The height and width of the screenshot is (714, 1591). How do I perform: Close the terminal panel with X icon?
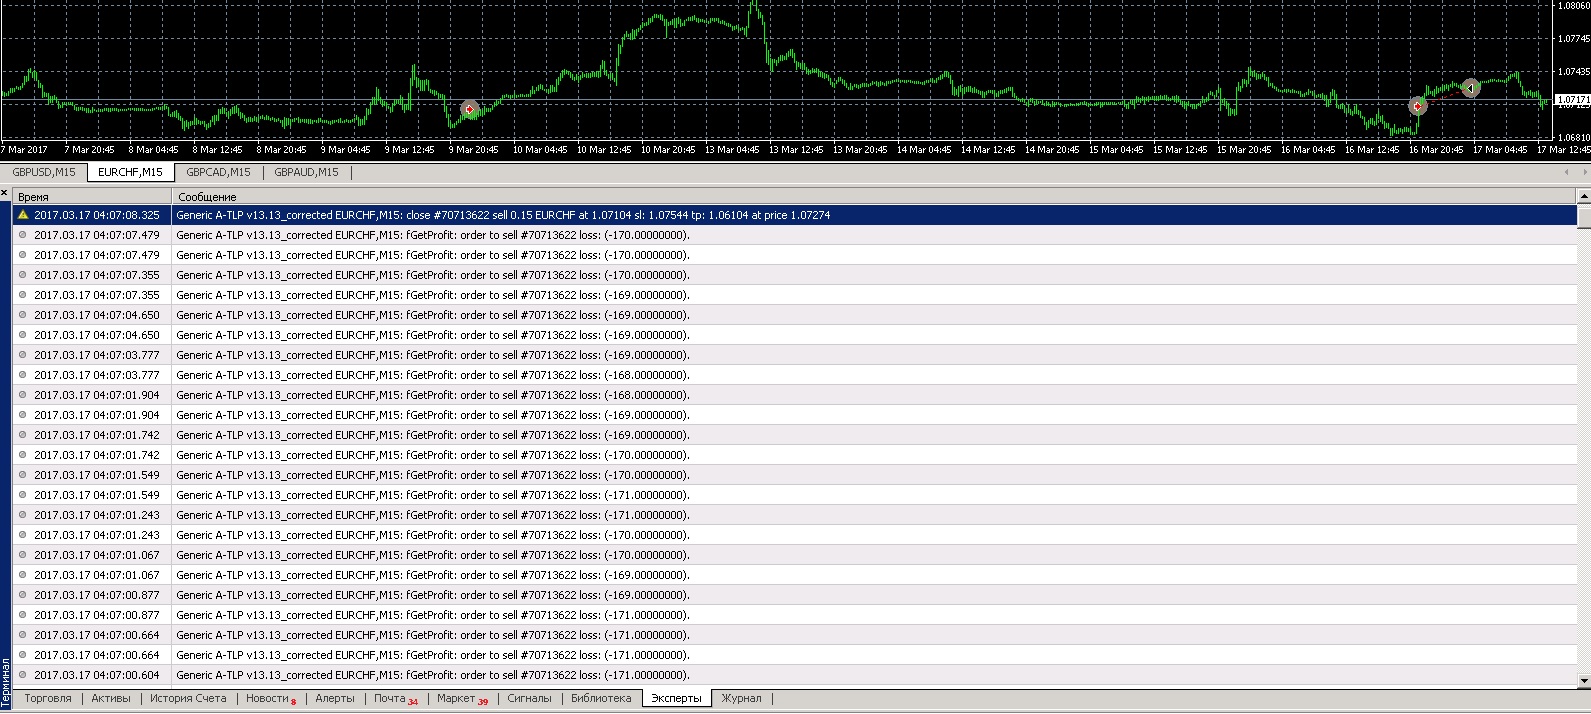(x=5, y=193)
